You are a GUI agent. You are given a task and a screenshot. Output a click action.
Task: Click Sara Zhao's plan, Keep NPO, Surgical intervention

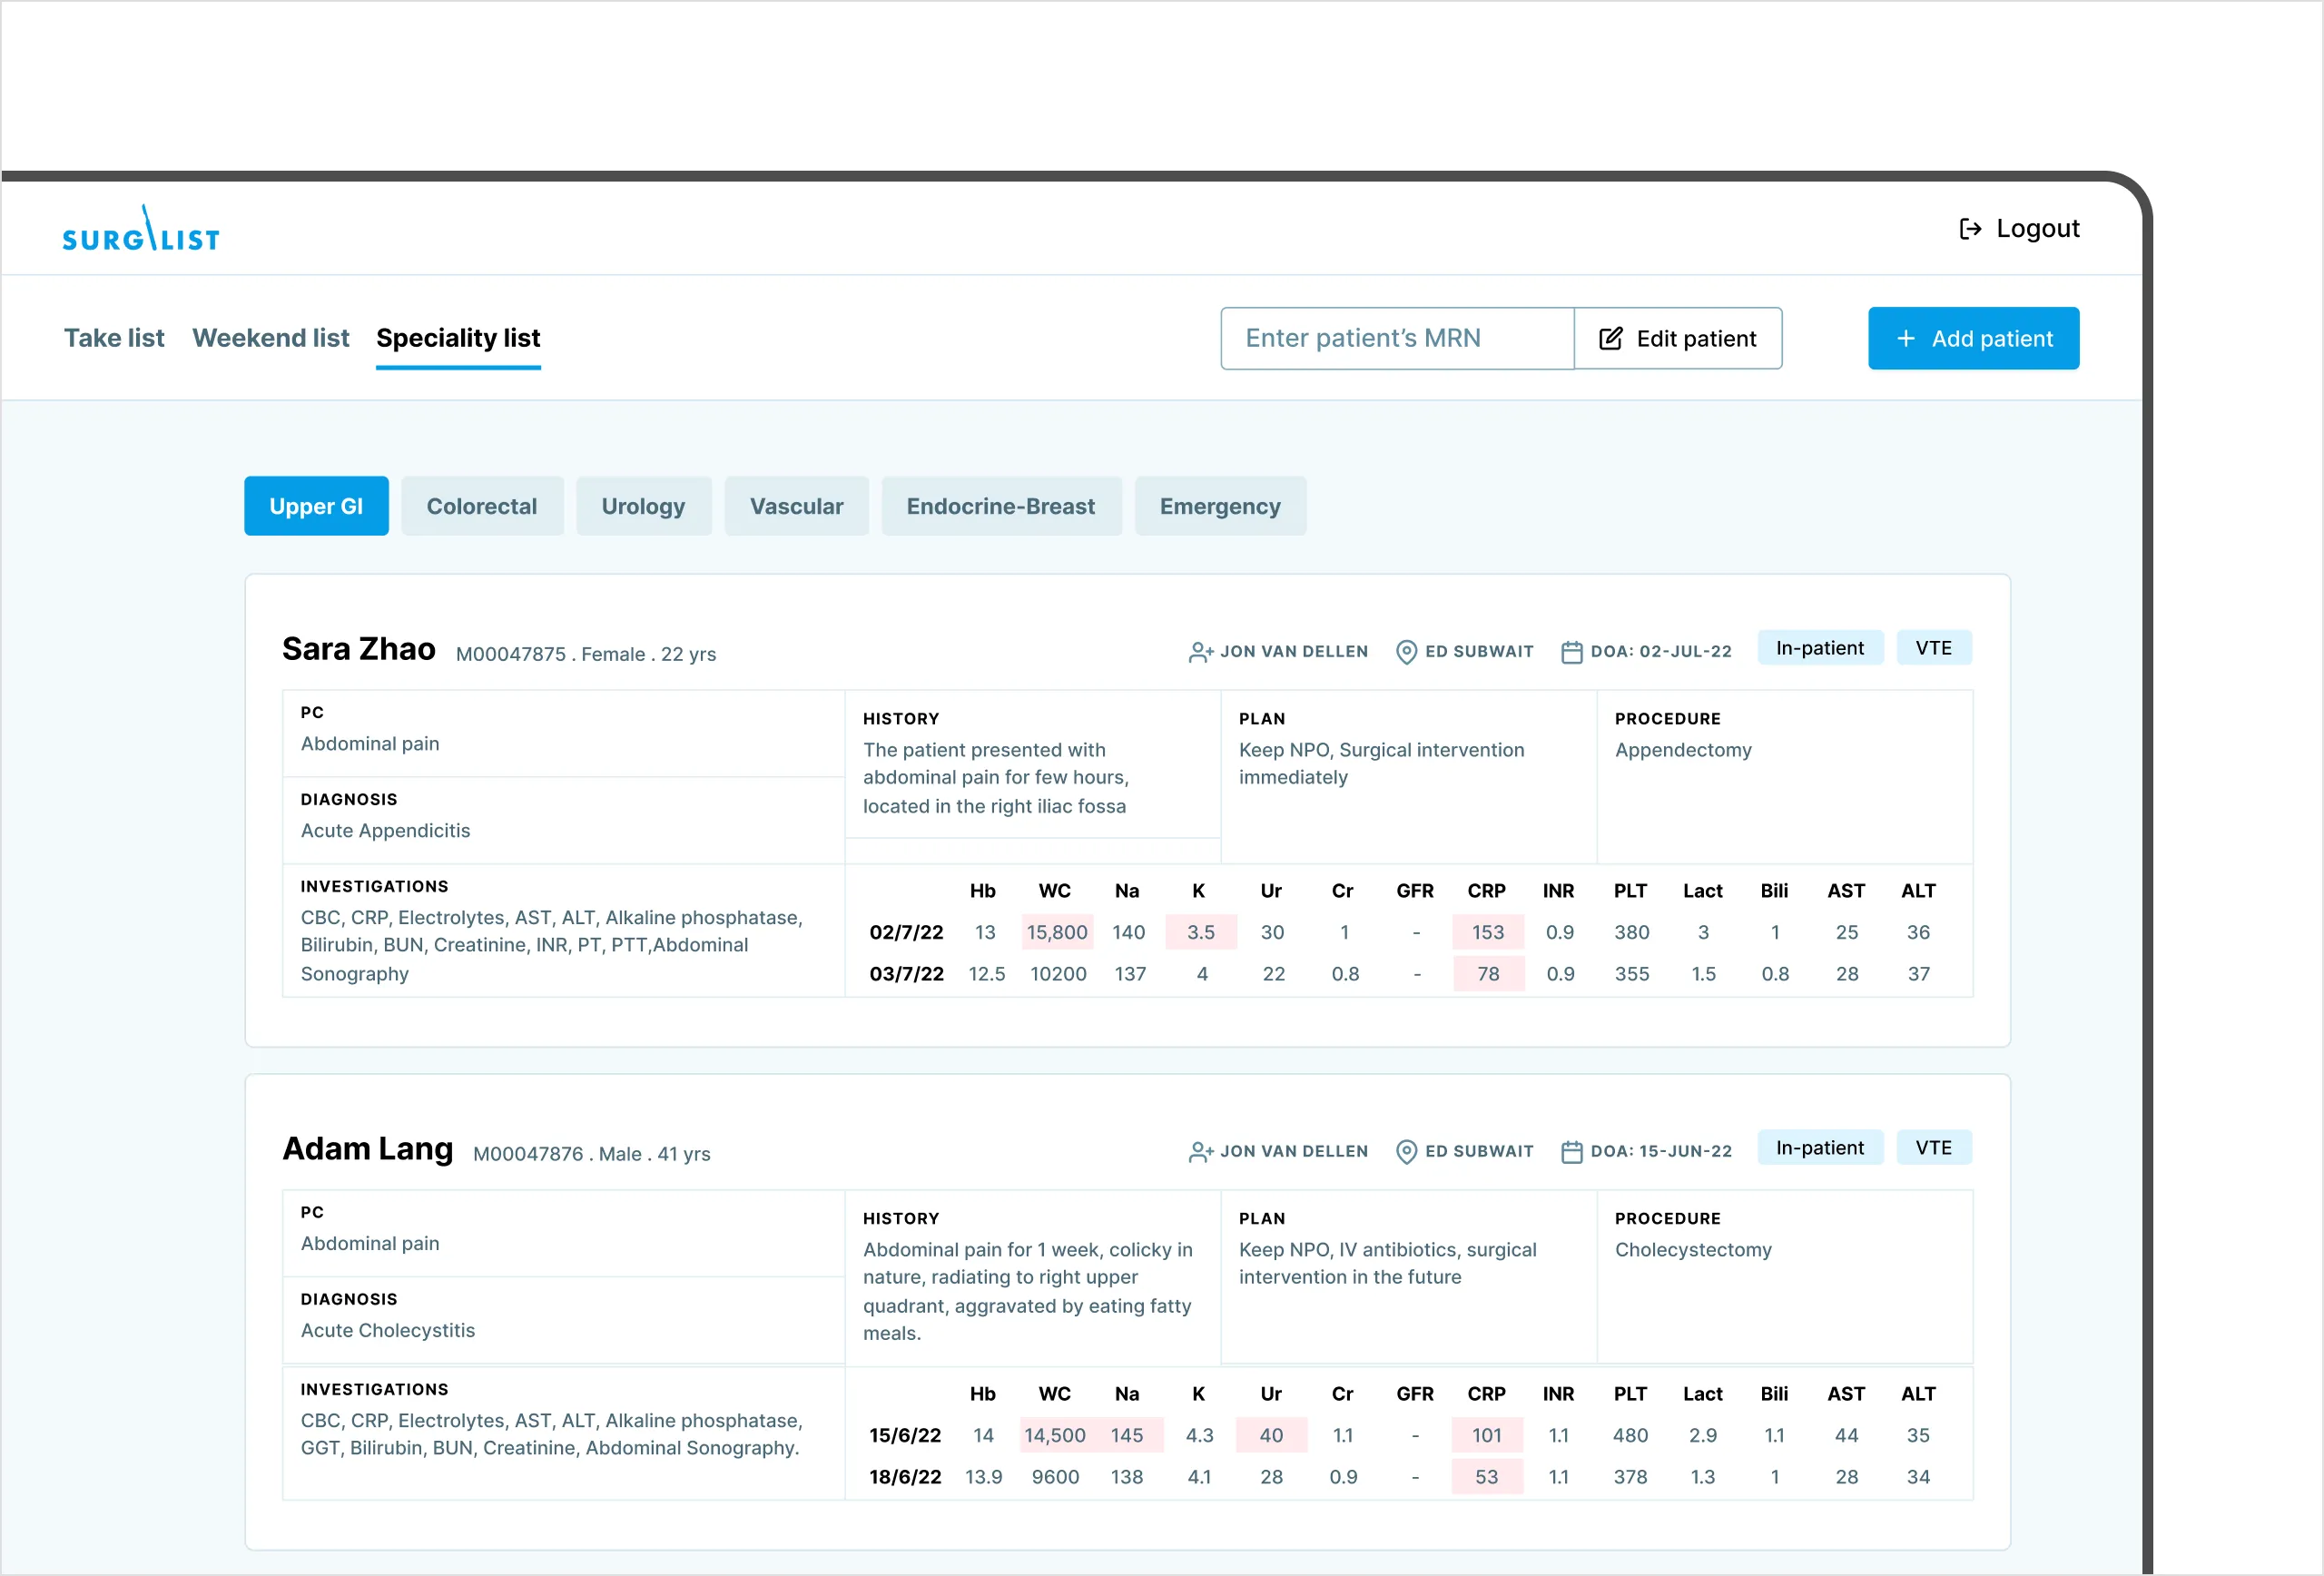[1381, 764]
